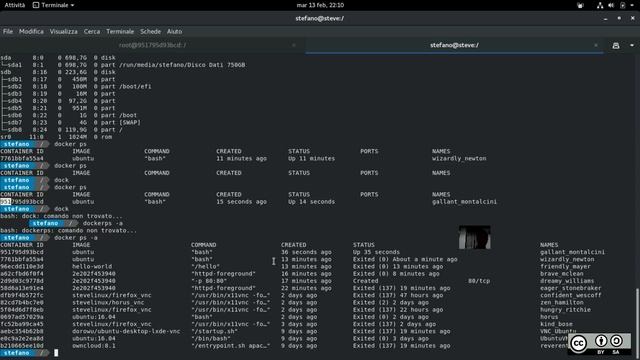Open the File menu
640x360 pixels.
click(8, 31)
